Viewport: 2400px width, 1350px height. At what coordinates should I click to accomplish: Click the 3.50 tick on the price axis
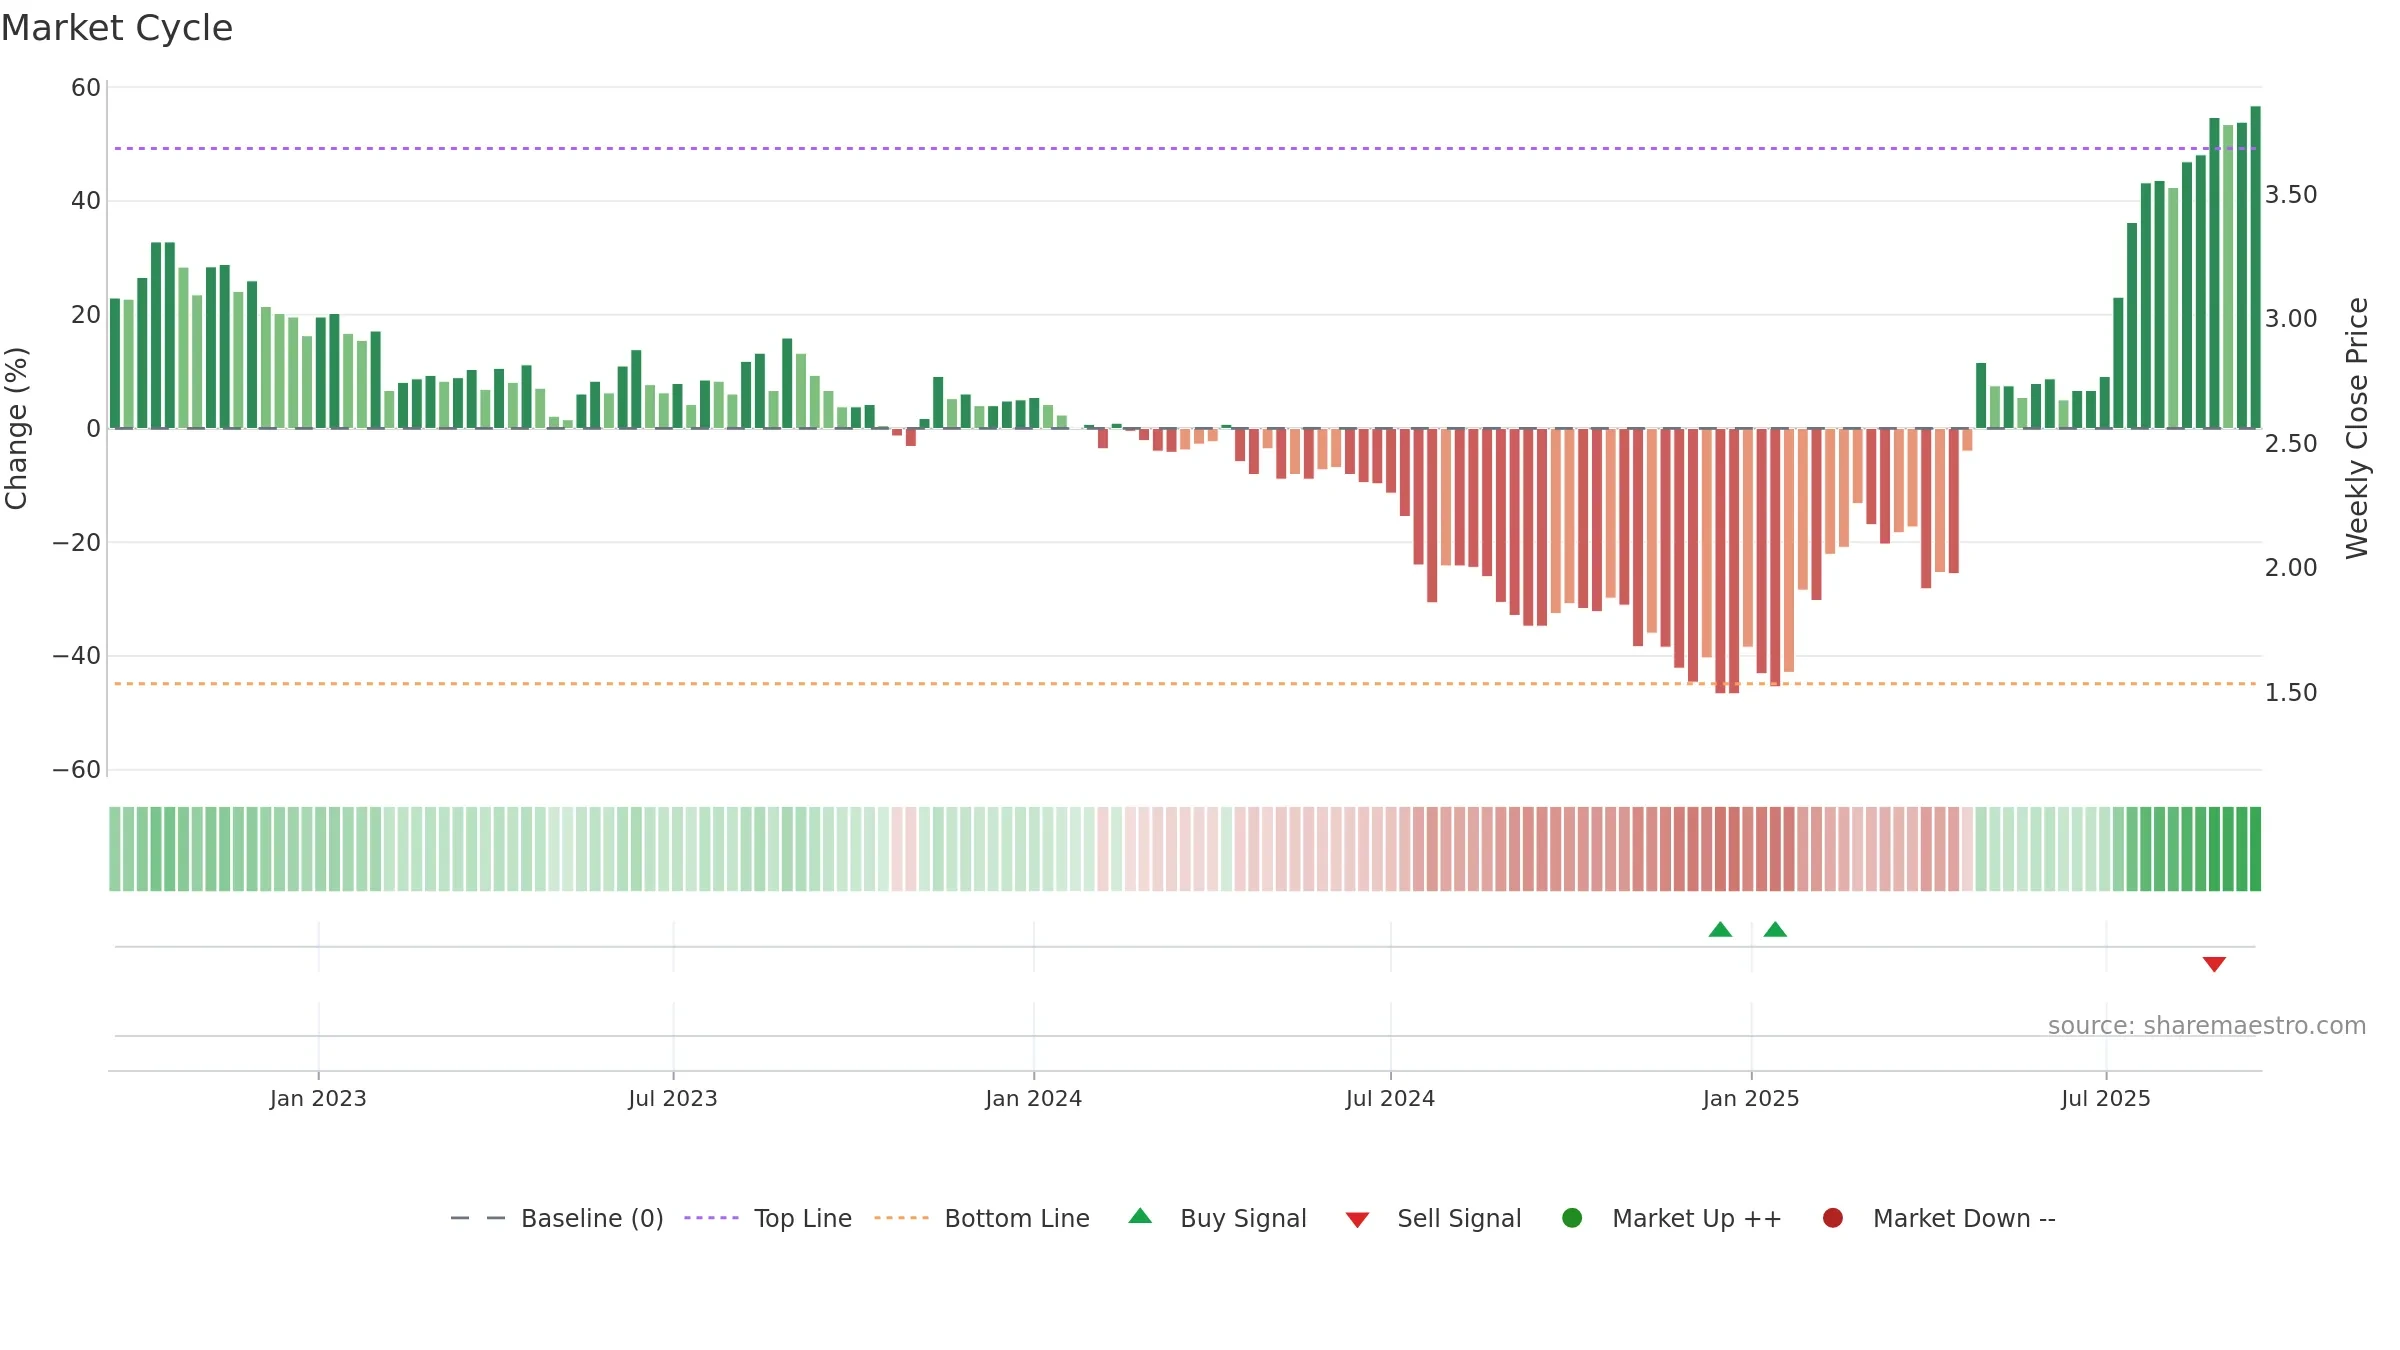coord(2291,195)
